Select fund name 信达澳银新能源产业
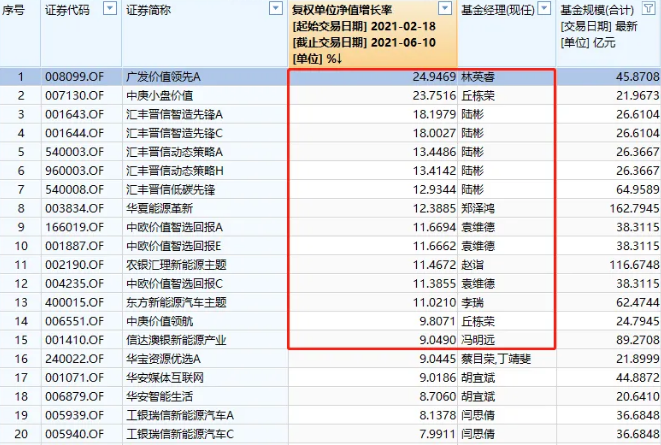This screenshot has height=445, width=661. 176,340
